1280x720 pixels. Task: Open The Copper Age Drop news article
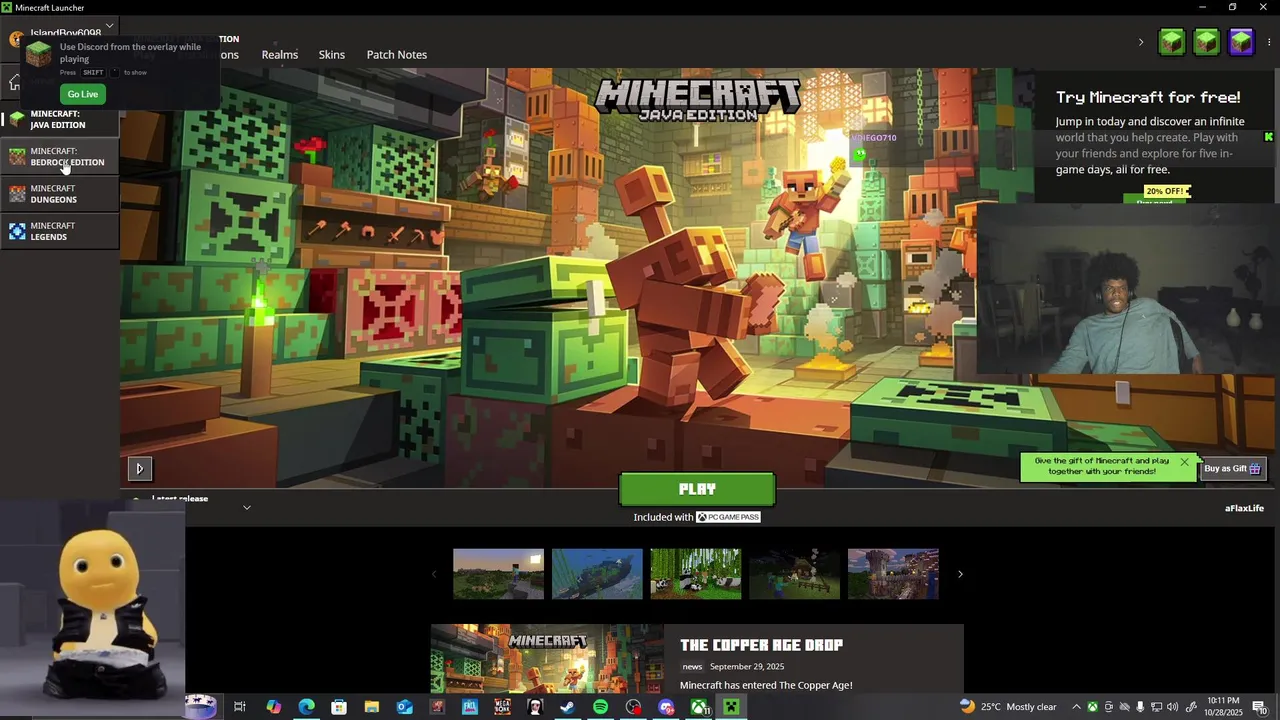tap(761, 645)
